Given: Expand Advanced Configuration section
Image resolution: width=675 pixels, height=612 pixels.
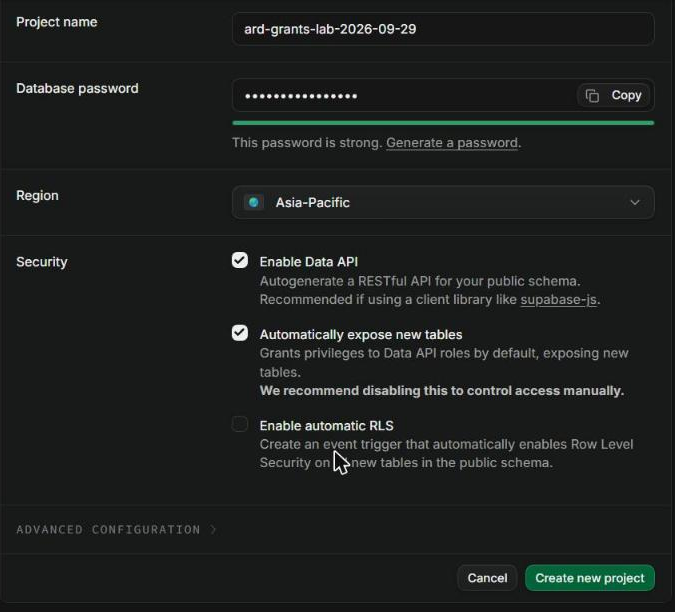Looking at the screenshot, I should point(116,529).
